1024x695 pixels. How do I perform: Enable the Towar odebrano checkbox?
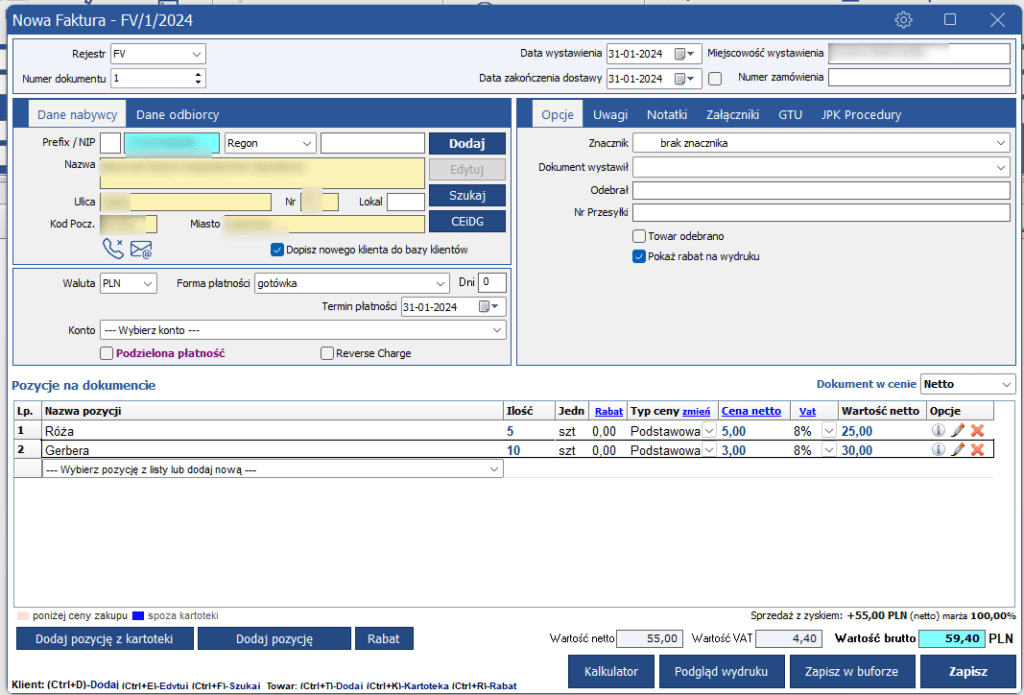point(639,236)
